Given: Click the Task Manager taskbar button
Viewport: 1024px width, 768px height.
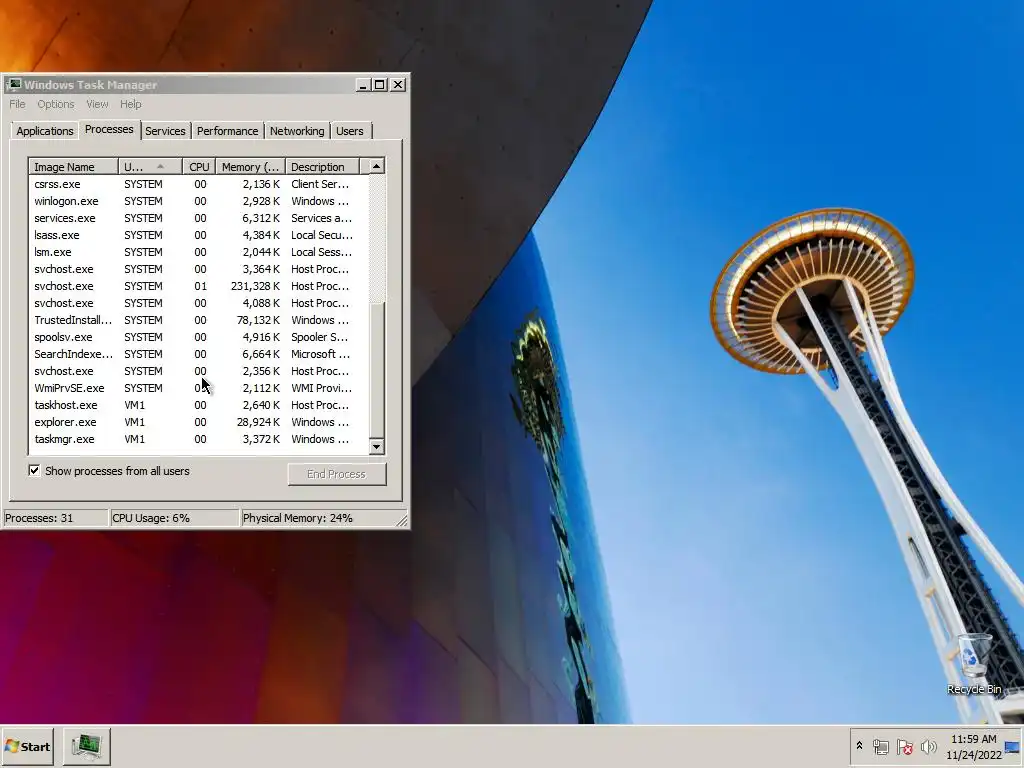Looking at the screenshot, I should (x=87, y=746).
